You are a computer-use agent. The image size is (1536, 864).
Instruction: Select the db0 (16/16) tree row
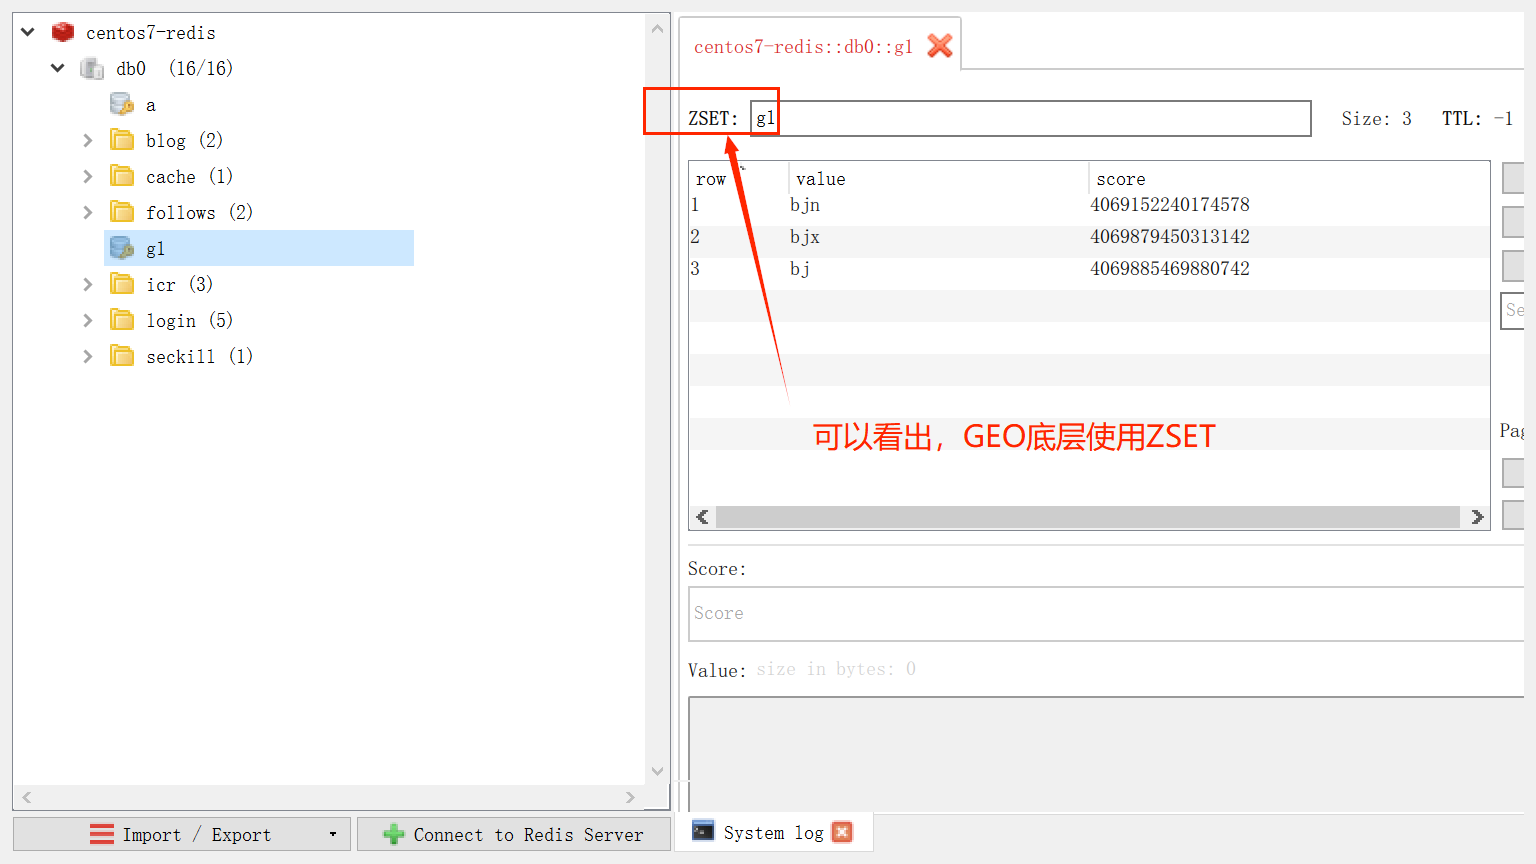(174, 68)
